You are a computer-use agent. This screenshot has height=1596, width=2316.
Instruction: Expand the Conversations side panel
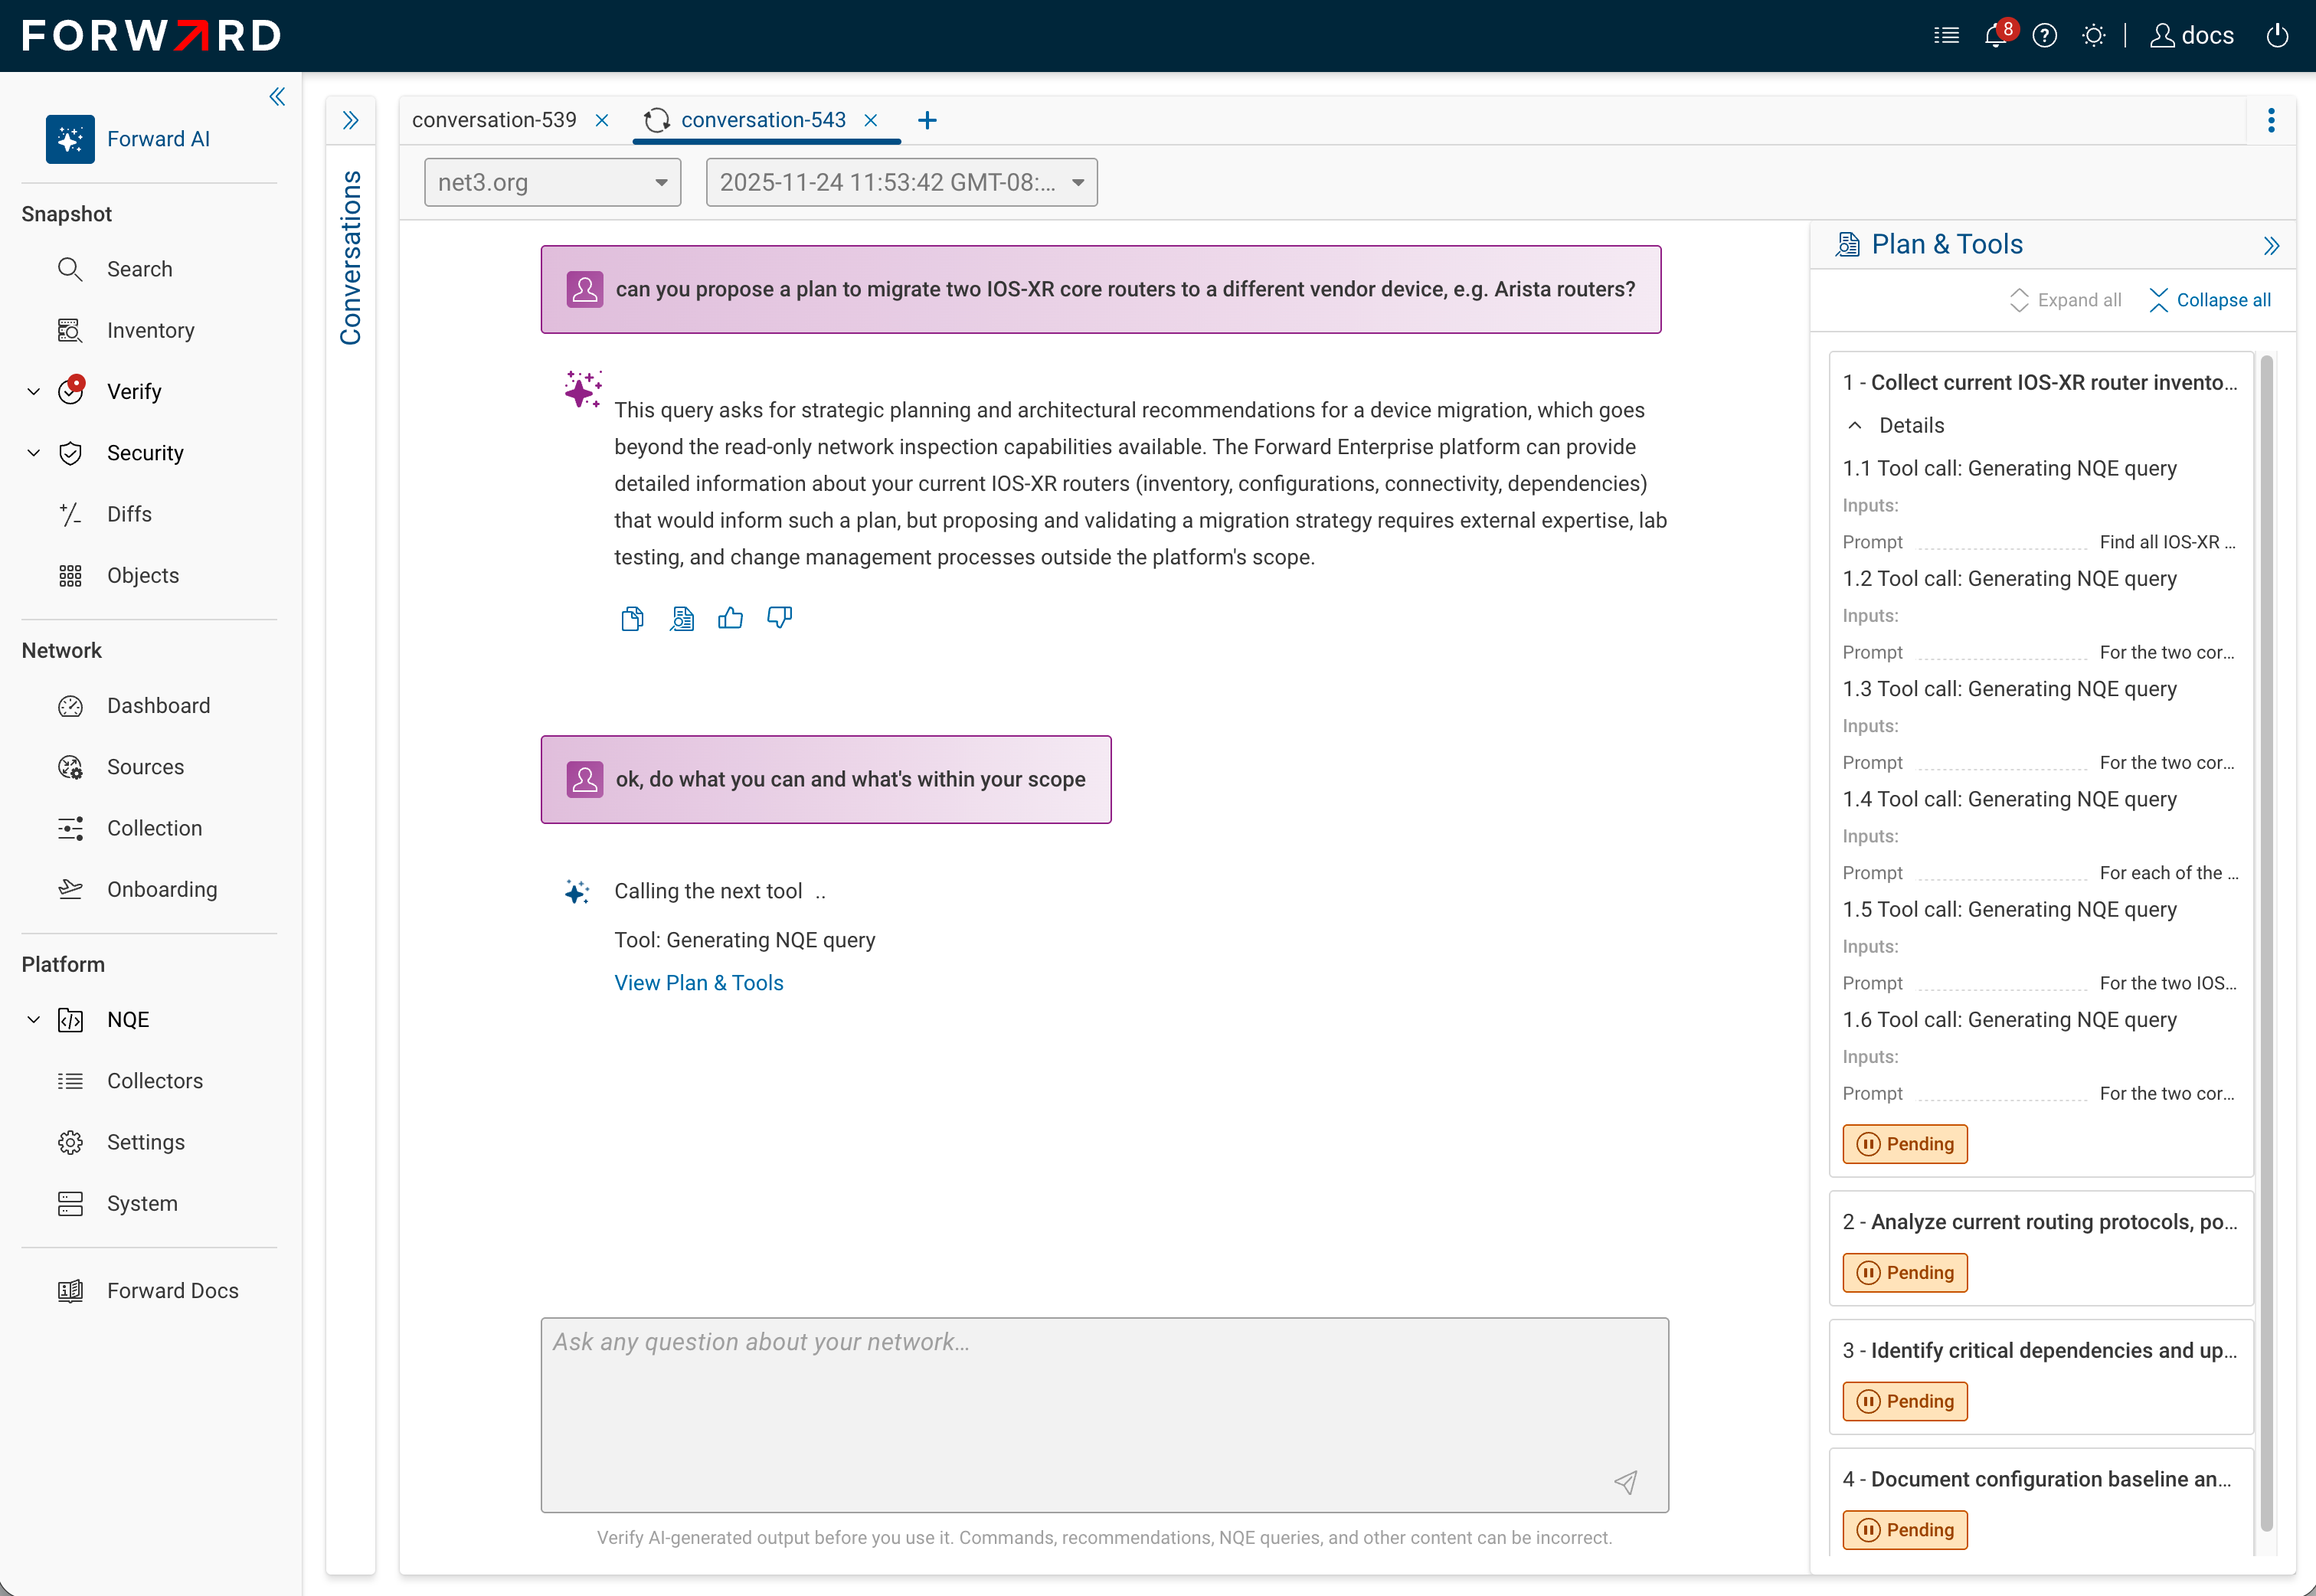350,120
